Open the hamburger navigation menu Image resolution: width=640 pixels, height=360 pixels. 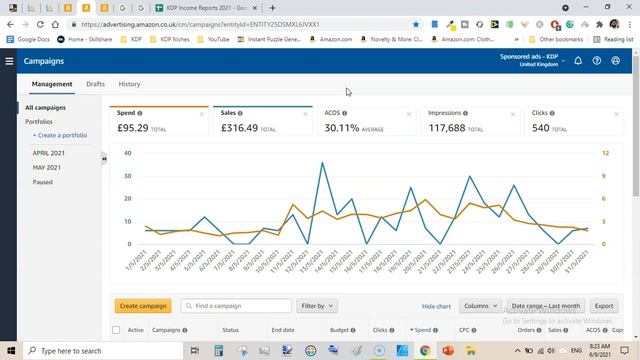pyautogui.click(x=9, y=61)
